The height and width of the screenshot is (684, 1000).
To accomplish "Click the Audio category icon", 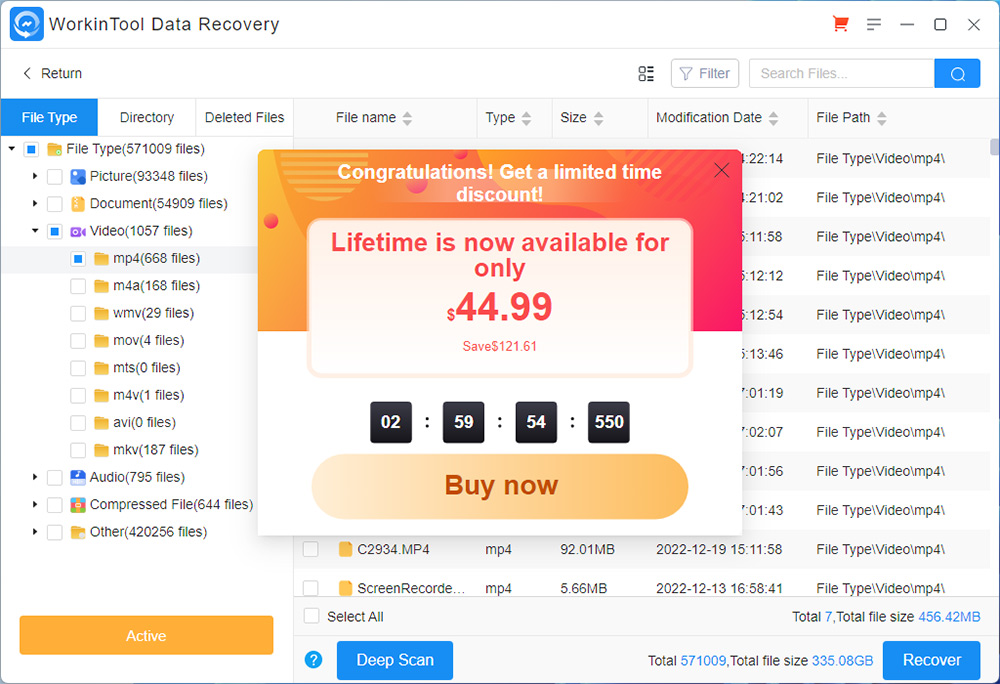I will (x=78, y=477).
